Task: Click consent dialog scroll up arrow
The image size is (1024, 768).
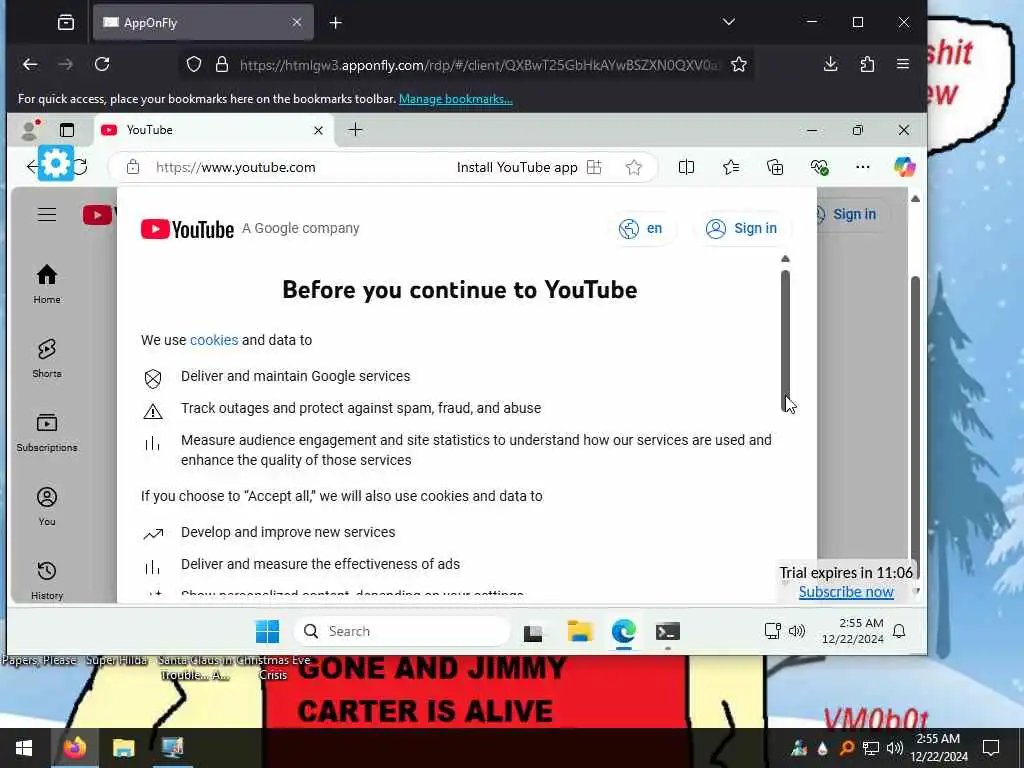Action: point(785,259)
